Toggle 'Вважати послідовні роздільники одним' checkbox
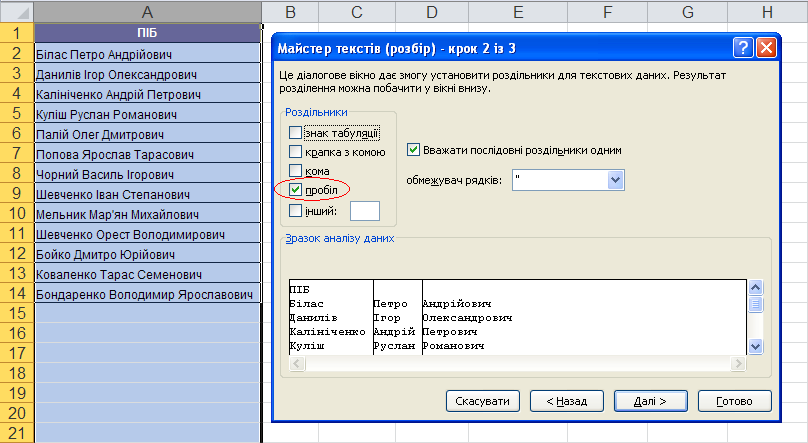808x443 pixels. tap(414, 150)
